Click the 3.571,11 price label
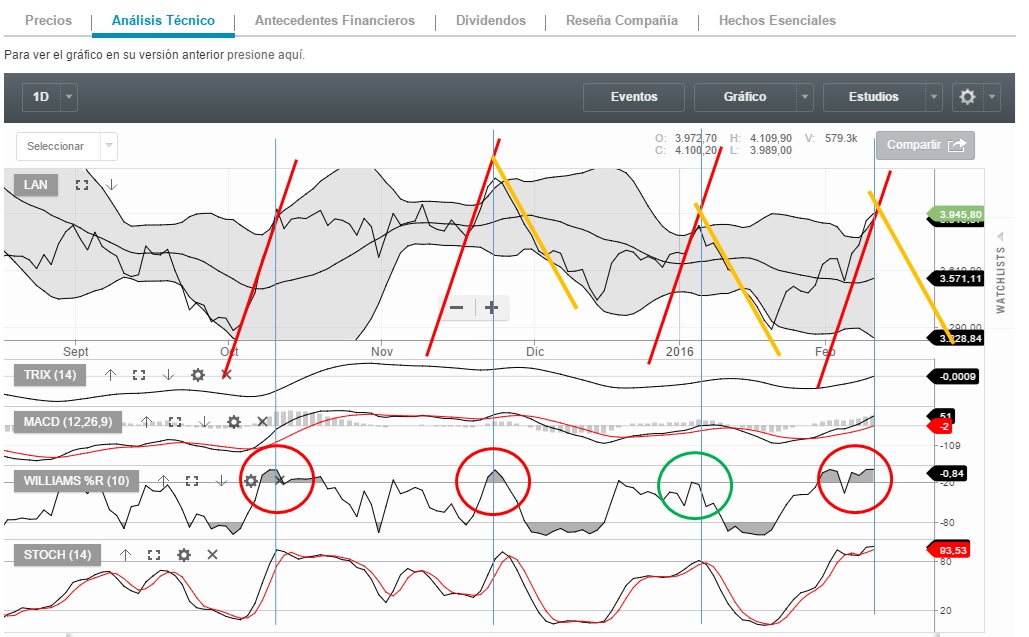Viewport: 1029px width, 637px height. click(x=956, y=279)
